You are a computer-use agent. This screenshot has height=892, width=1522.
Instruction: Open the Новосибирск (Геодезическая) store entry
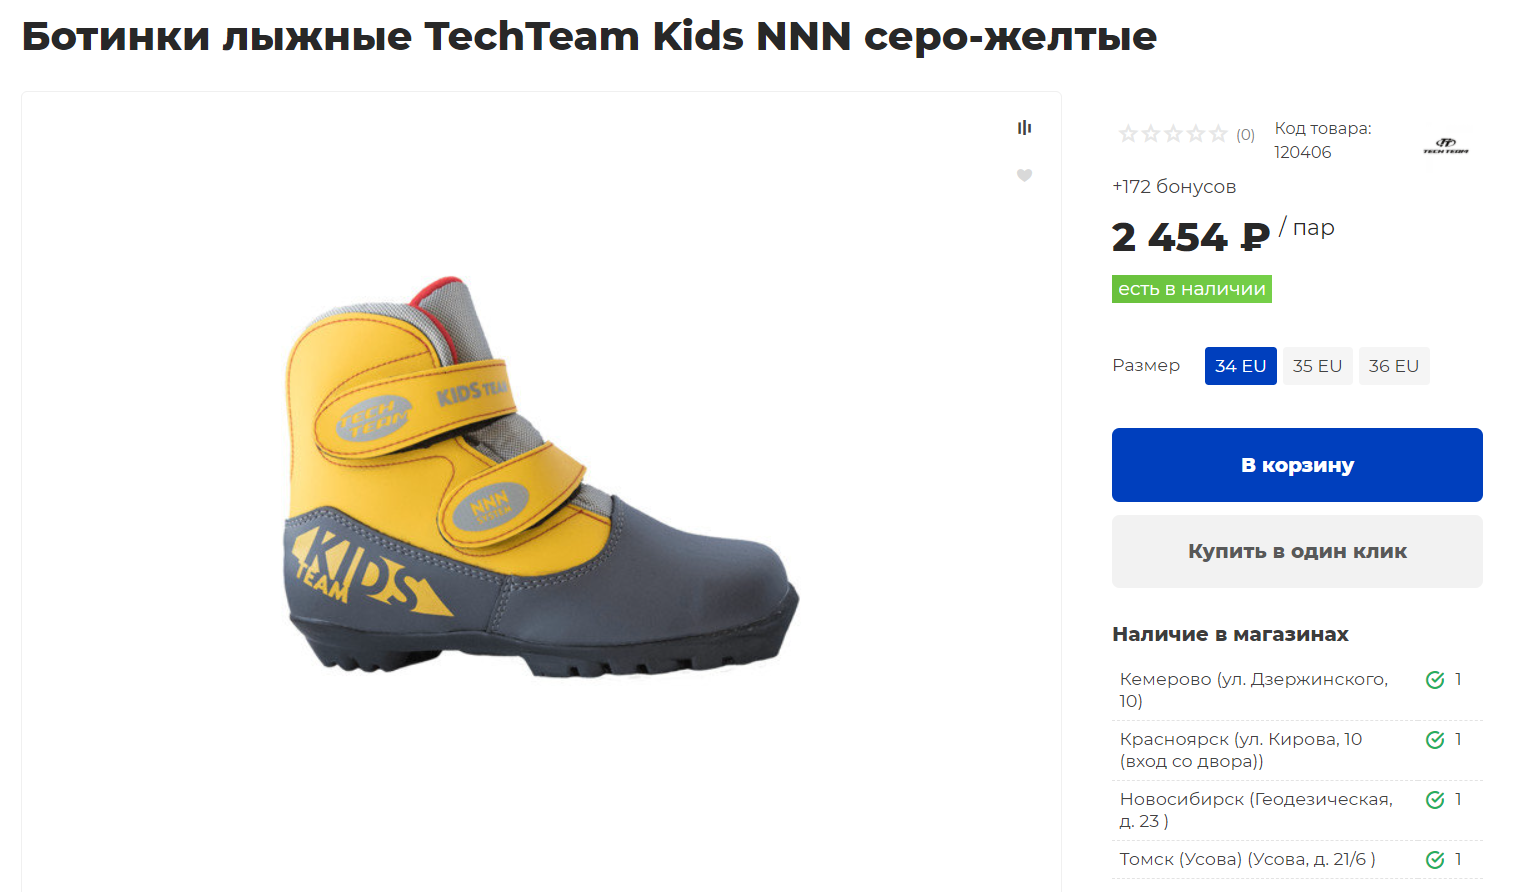pos(1255,810)
